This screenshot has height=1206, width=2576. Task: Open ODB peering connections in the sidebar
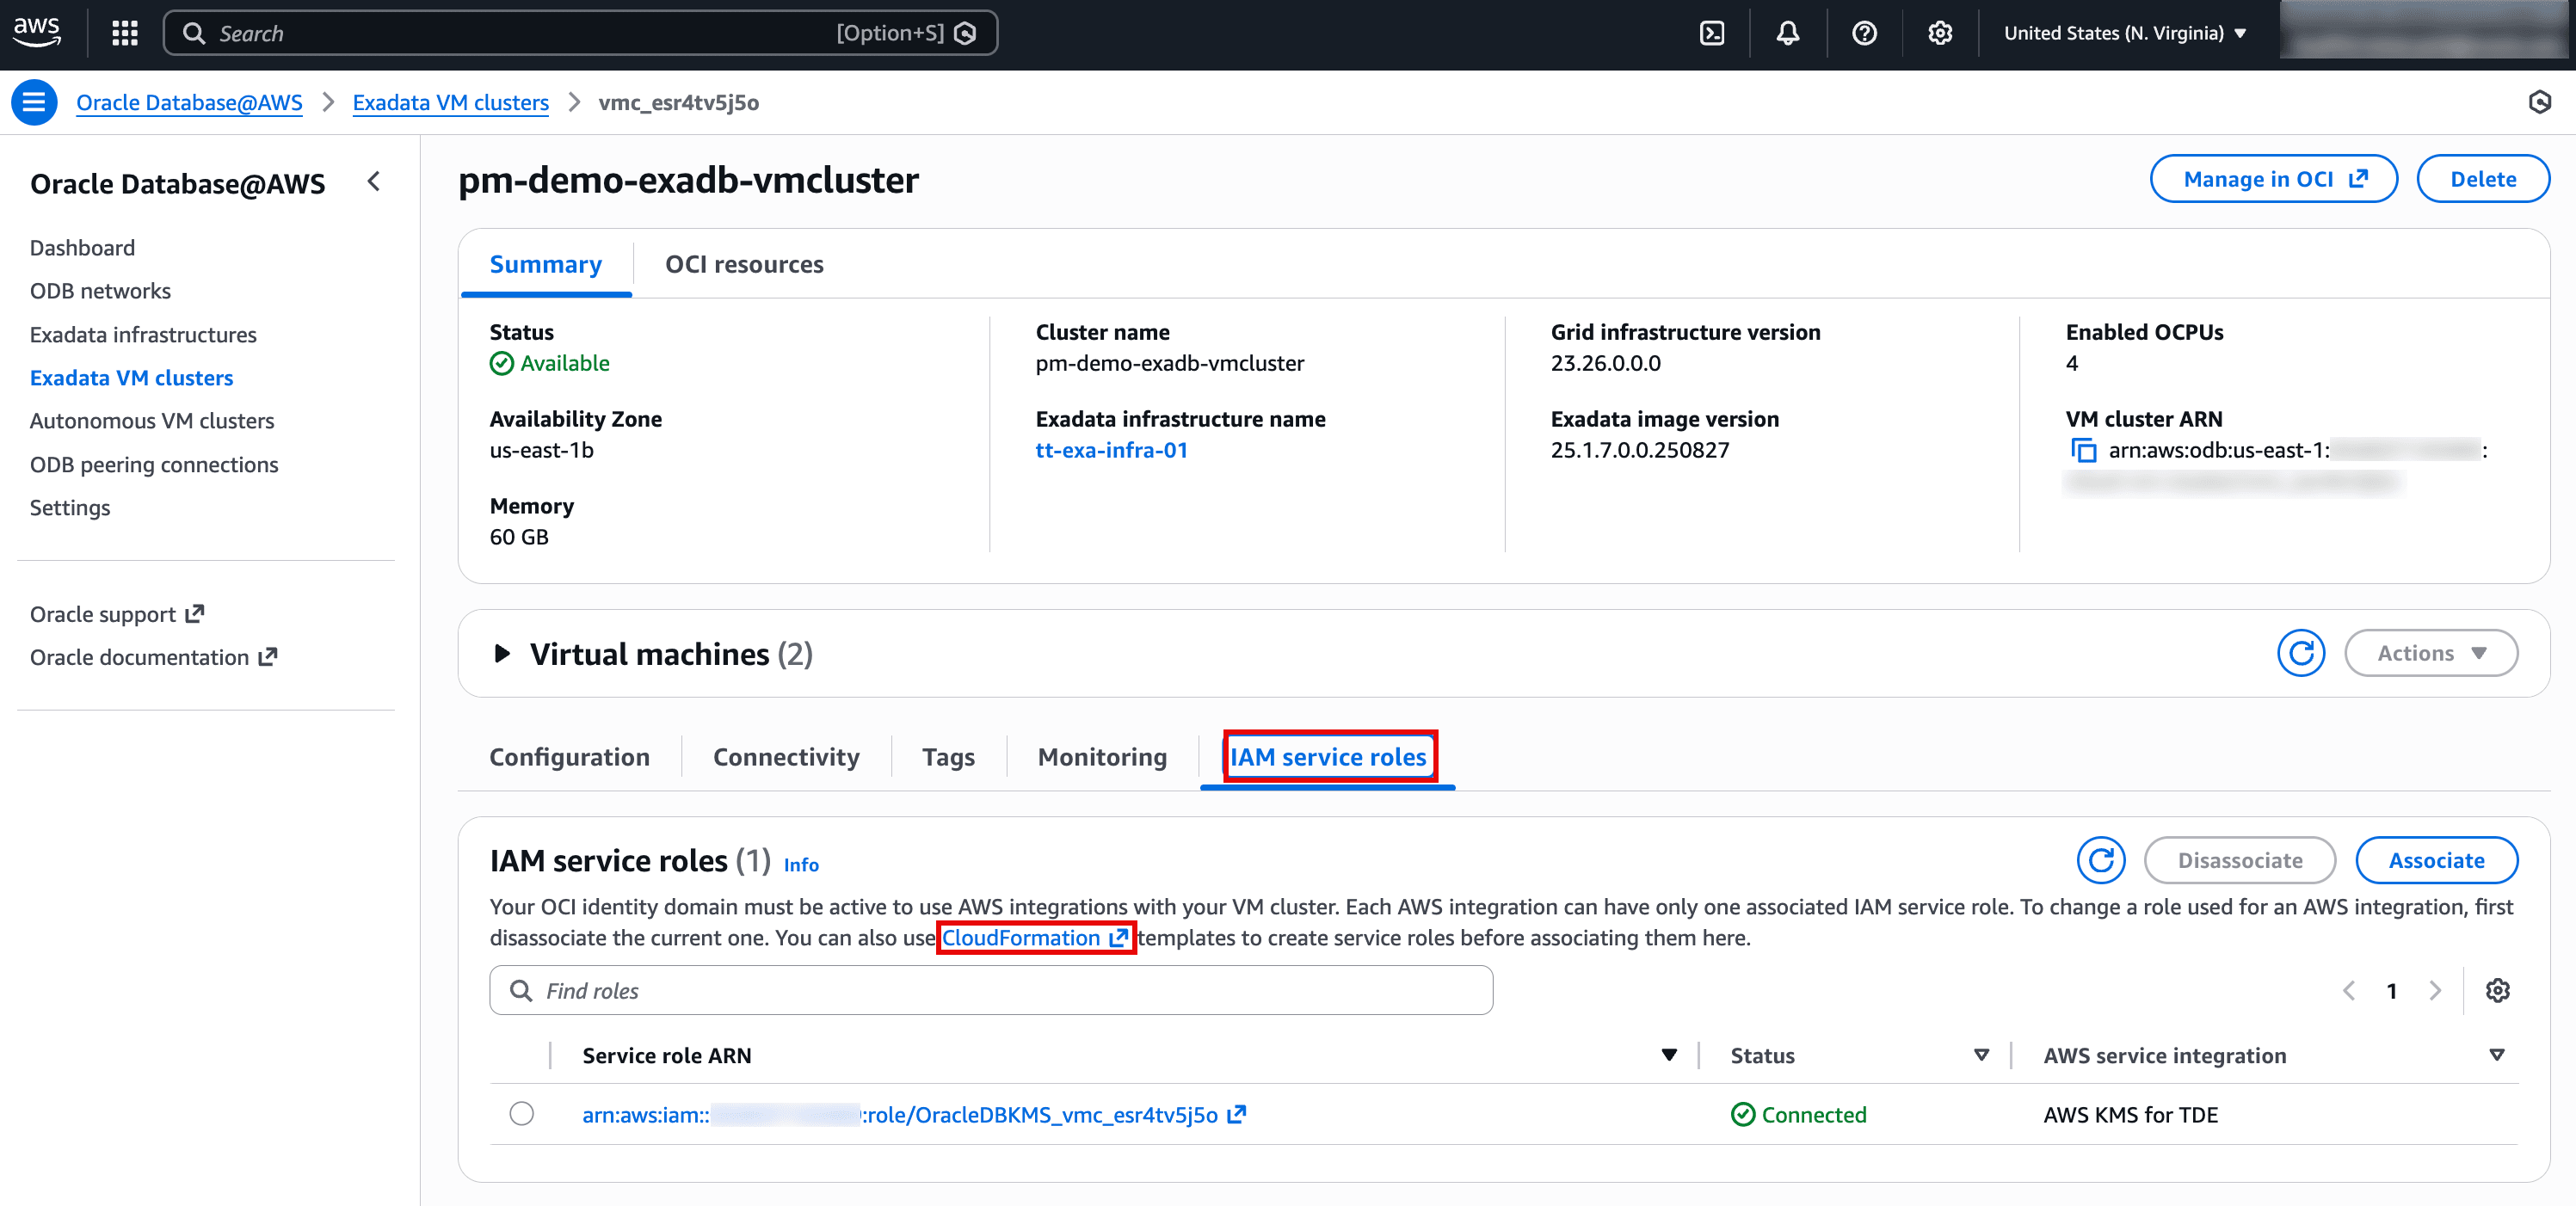154,464
